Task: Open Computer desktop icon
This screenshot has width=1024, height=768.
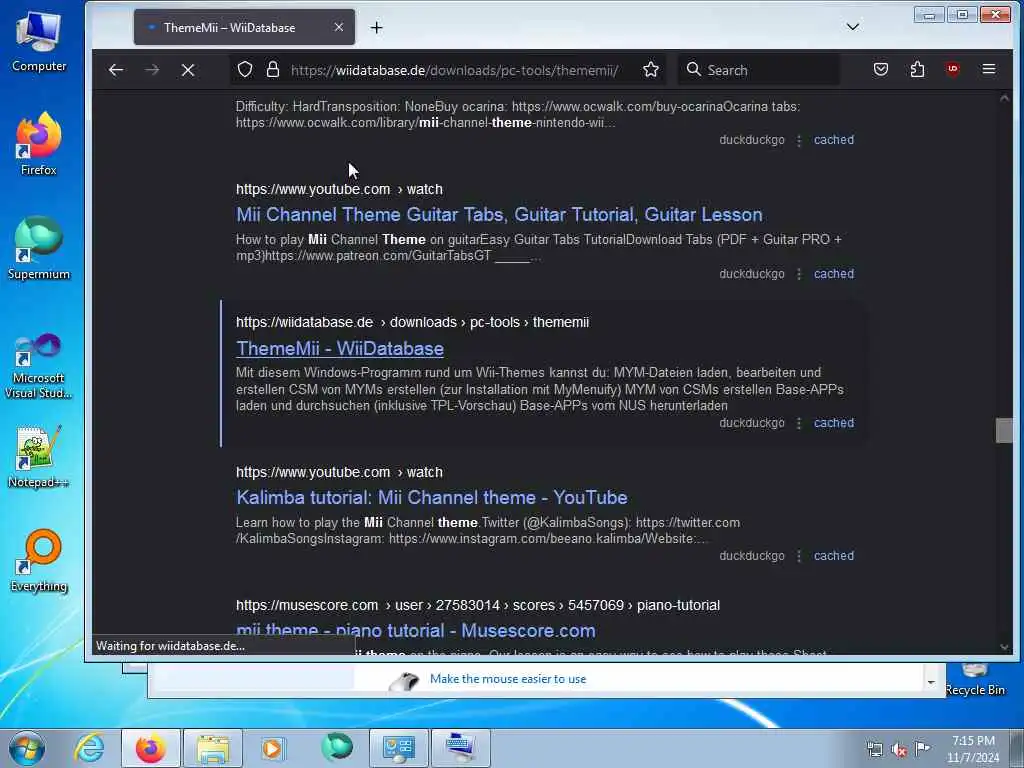Action: click(39, 42)
